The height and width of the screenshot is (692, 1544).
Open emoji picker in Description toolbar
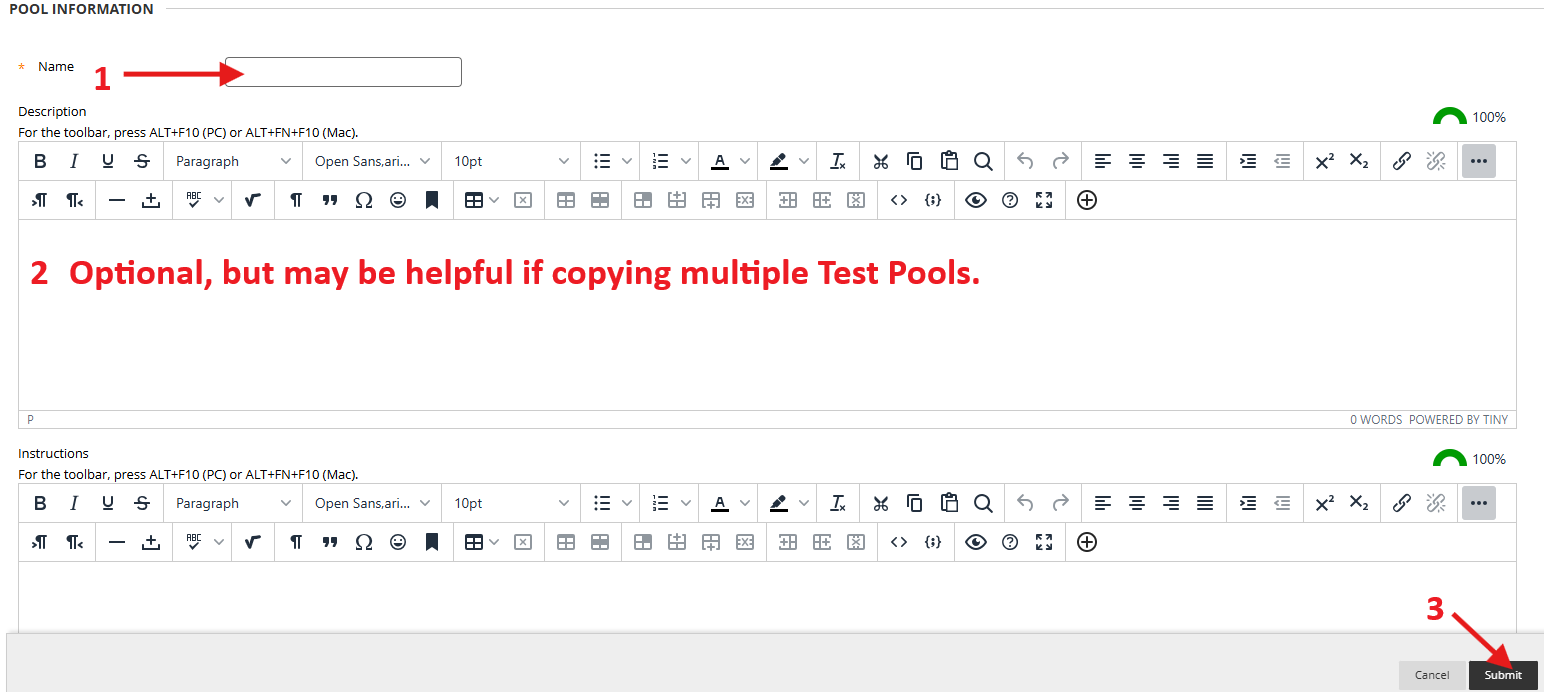398,200
